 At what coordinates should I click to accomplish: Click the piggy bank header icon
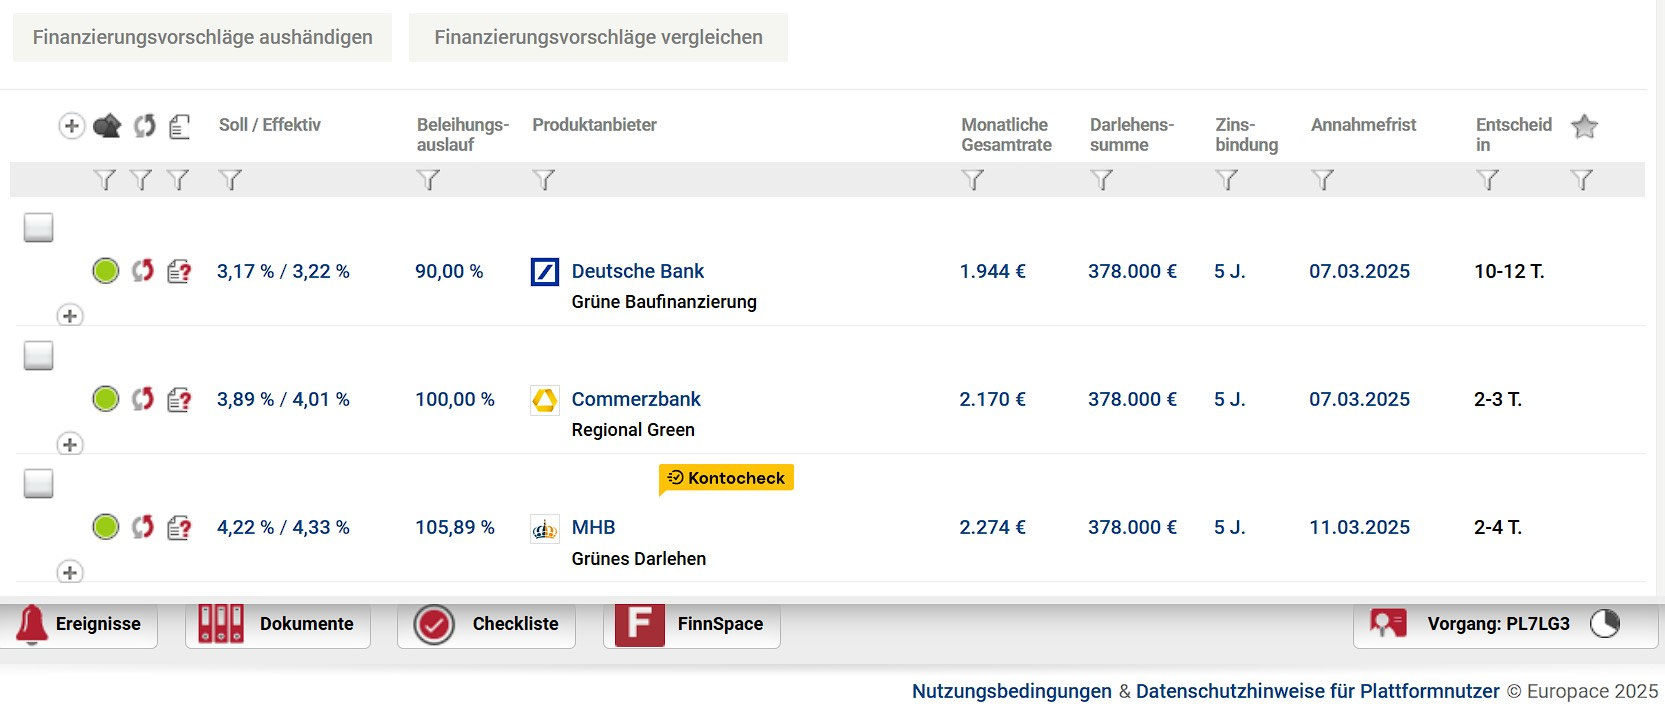tap(107, 126)
